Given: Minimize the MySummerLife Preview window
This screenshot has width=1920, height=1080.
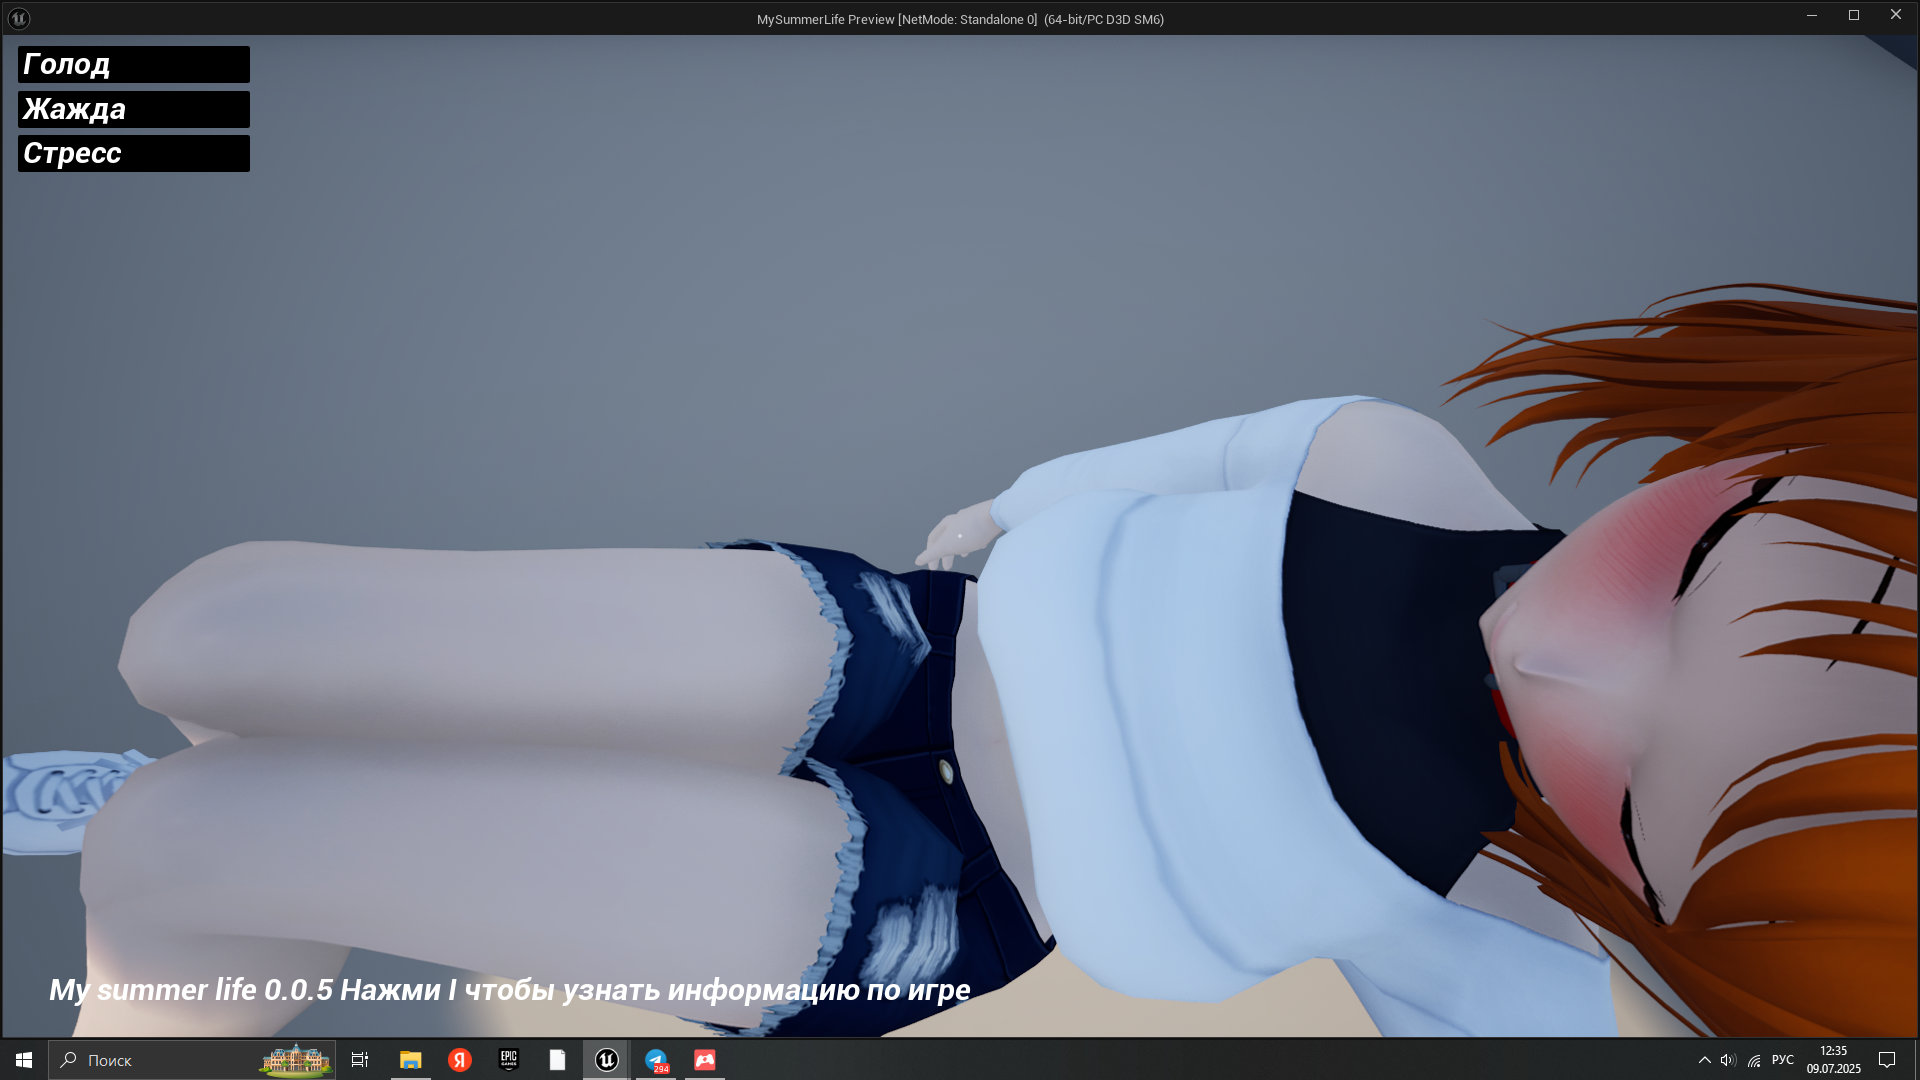Looking at the screenshot, I should click(x=1812, y=15).
